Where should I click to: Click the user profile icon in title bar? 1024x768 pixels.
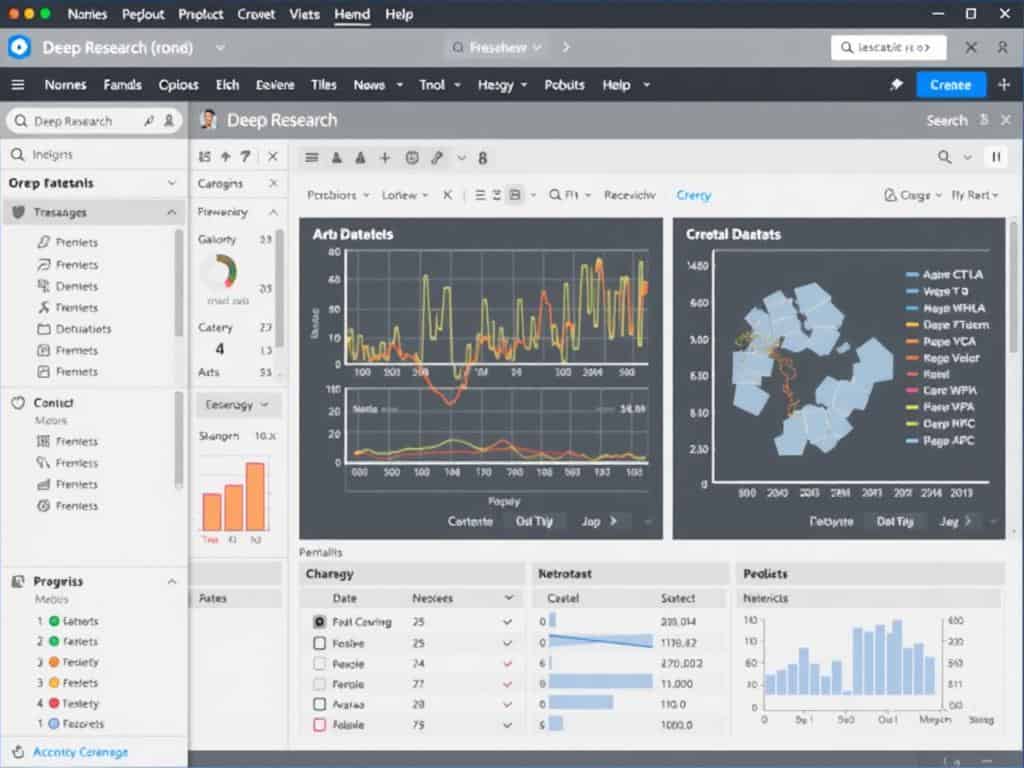click(1002, 47)
